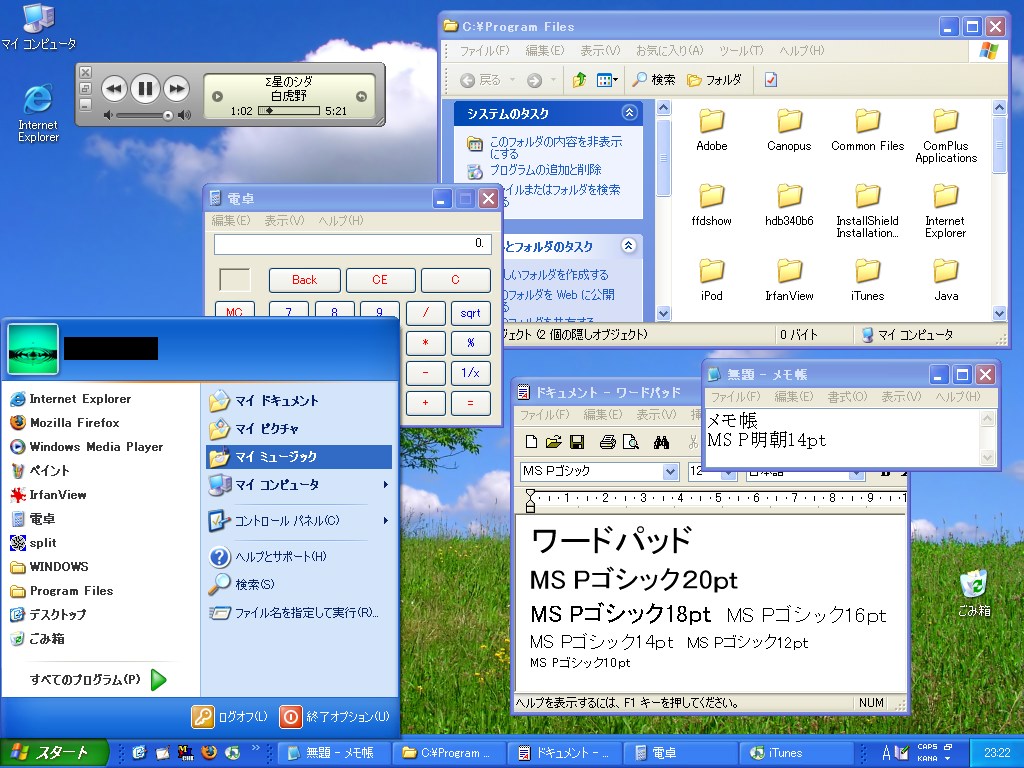The image size is (1024, 768).
Task: Click the Back button in Calculator
Action: (x=304, y=280)
